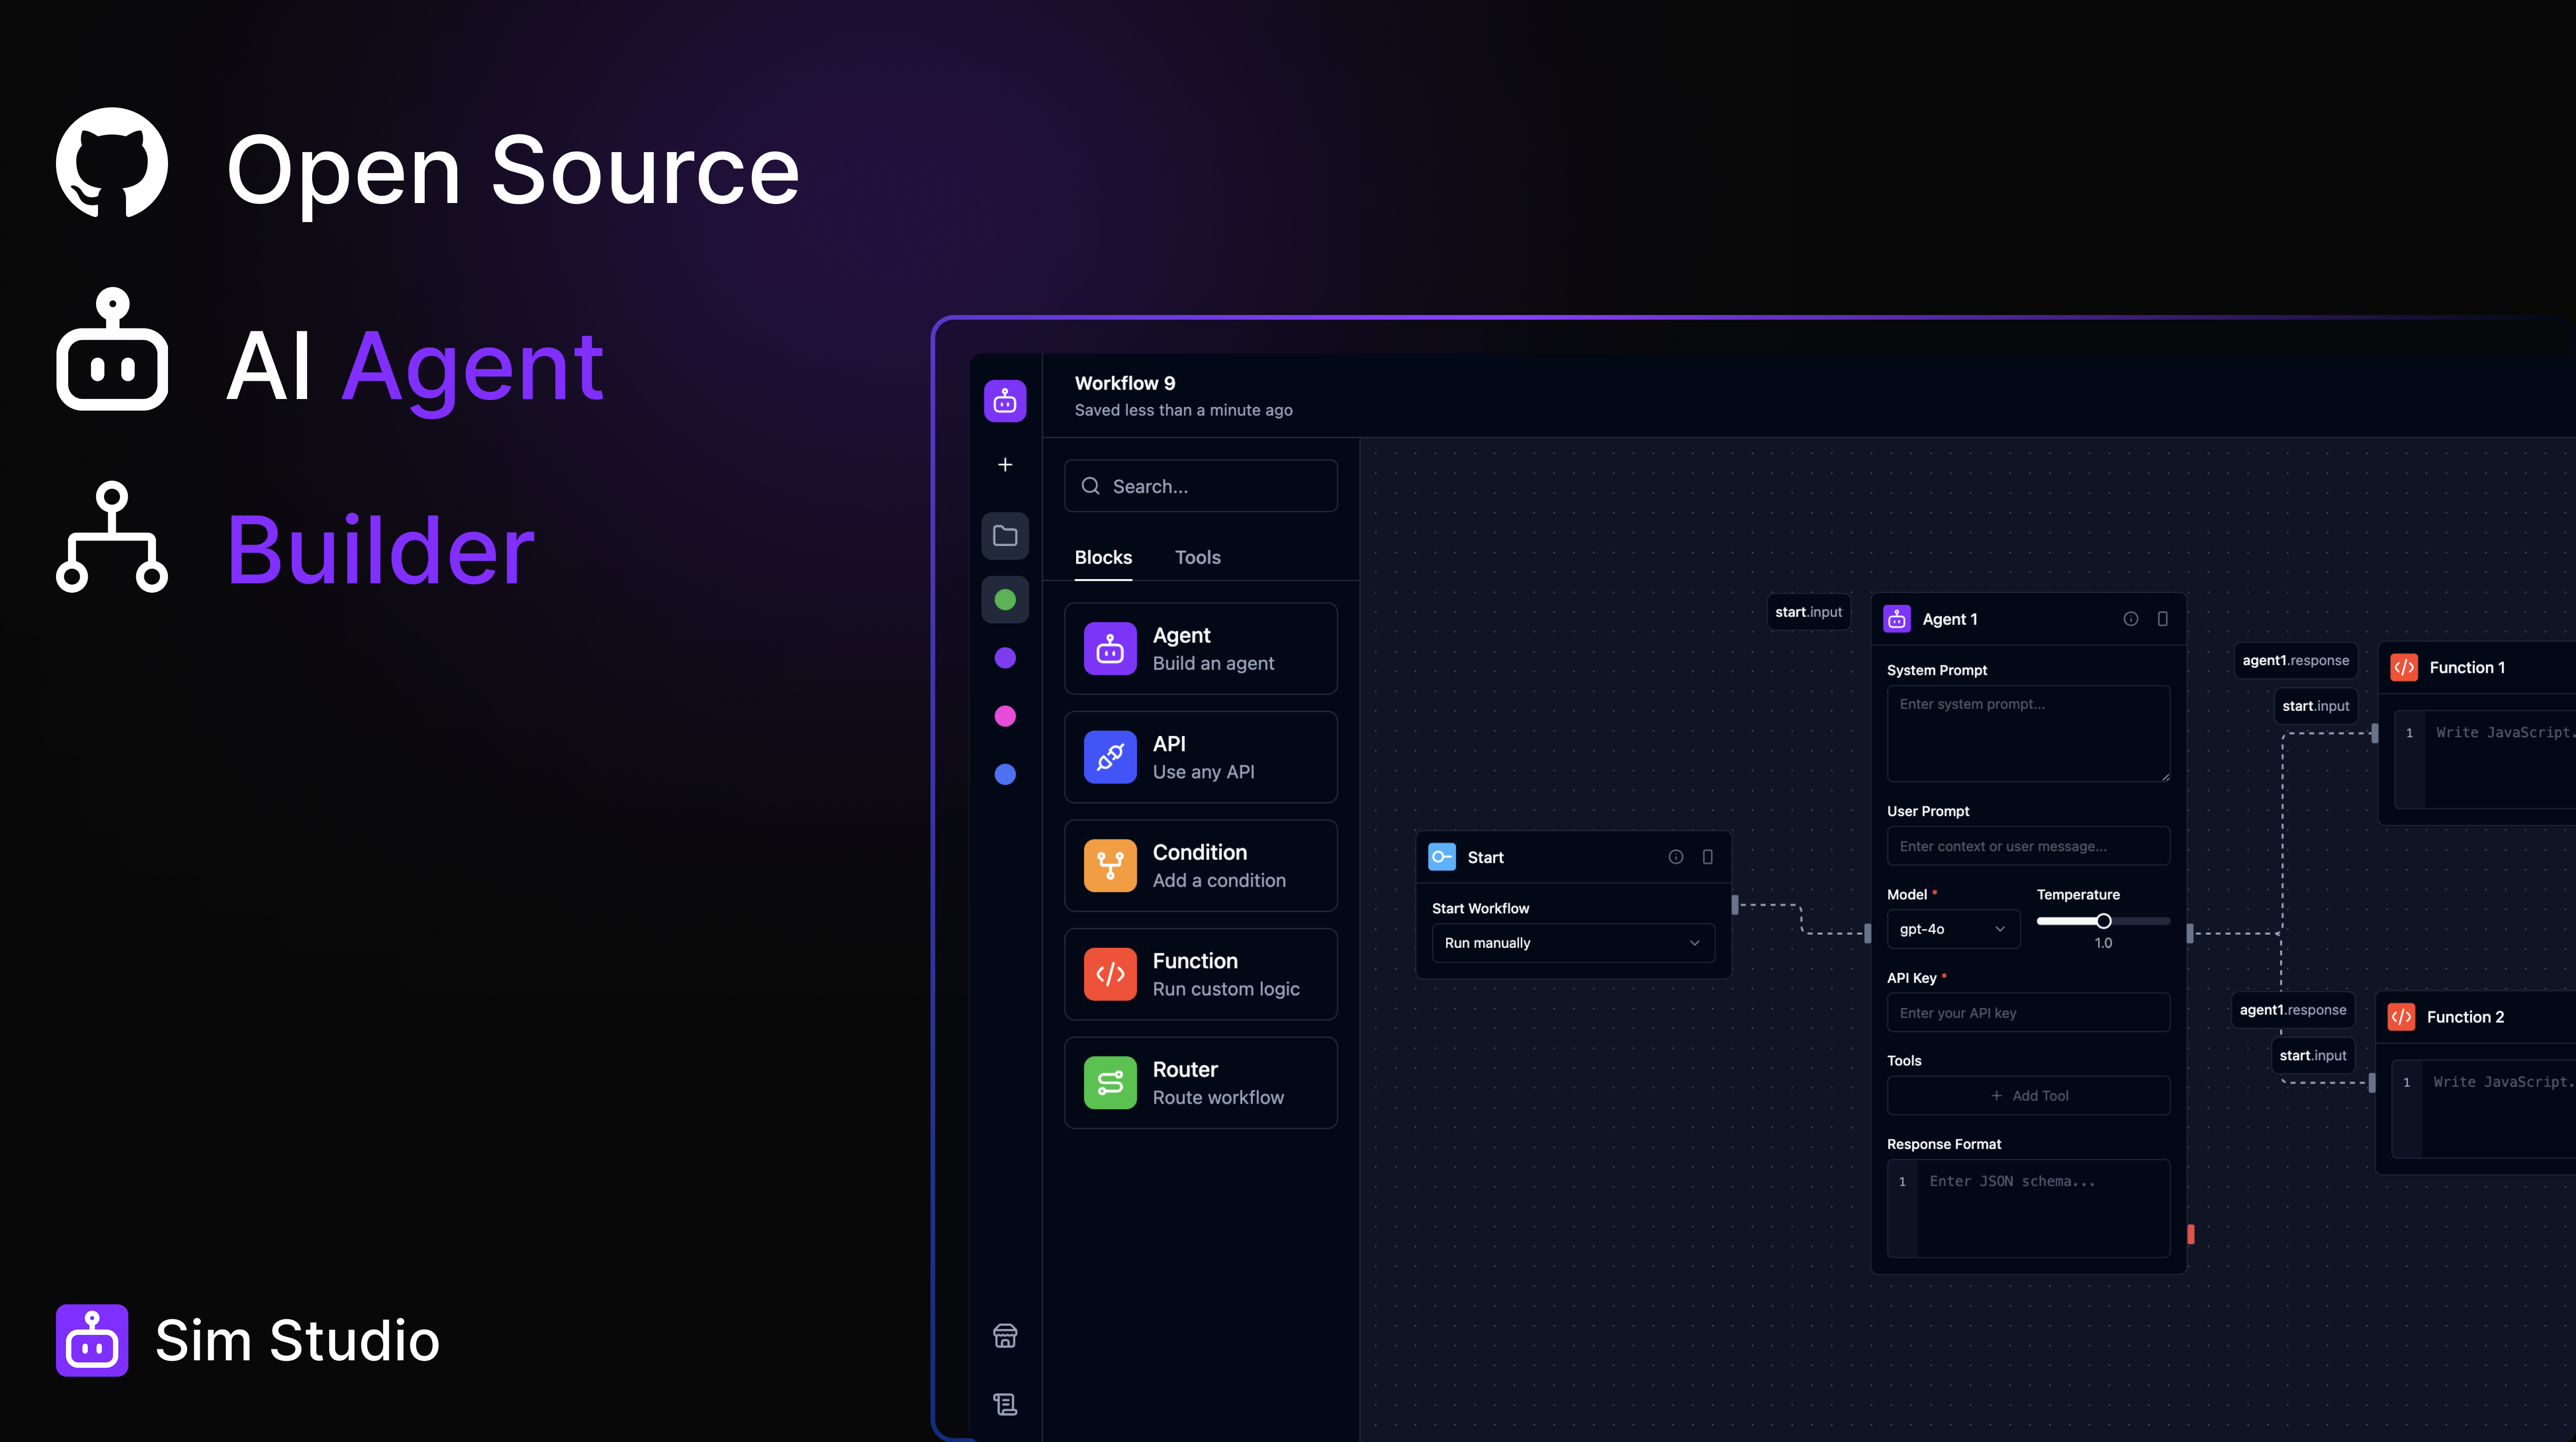Toggle the Agent 1 block handle orientation icon
Image resolution: width=2576 pixels, height=1442 pixels.
(x=2163, y=619)
